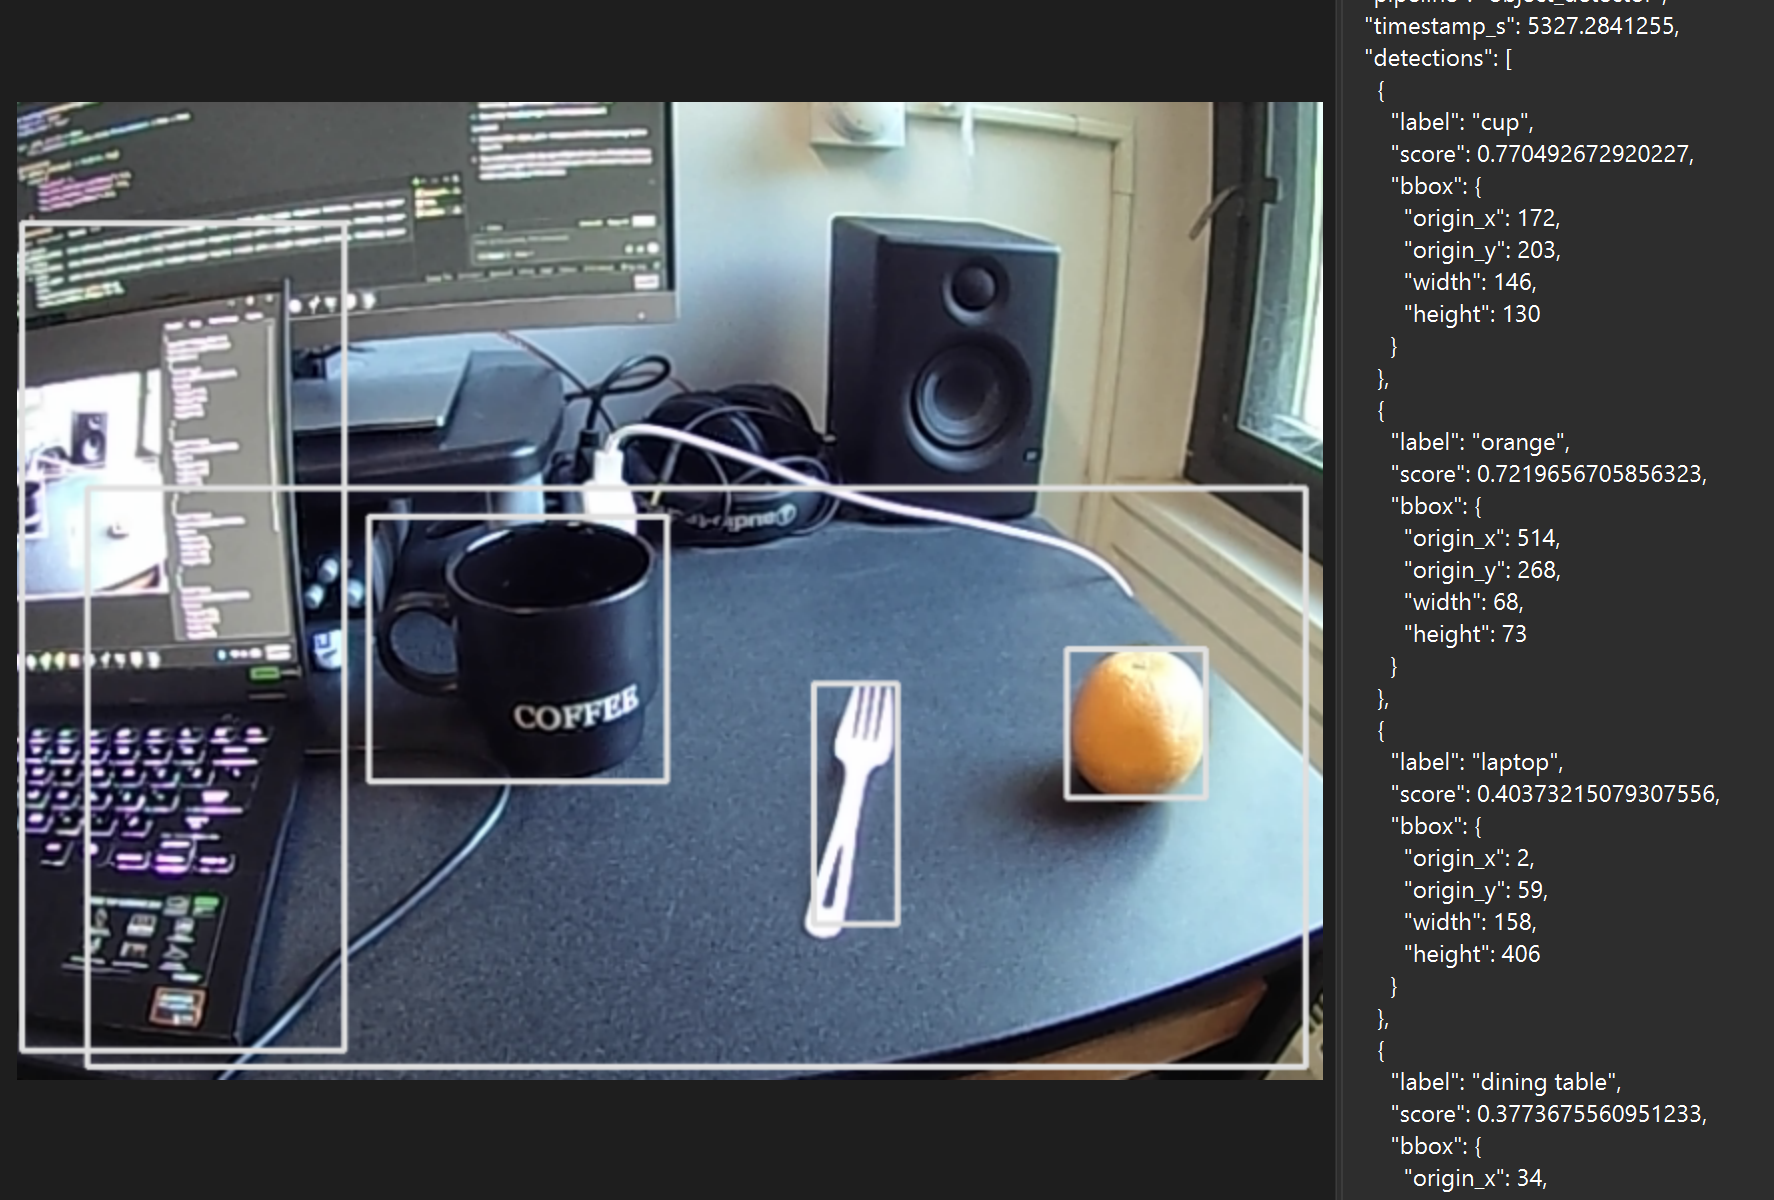
Task: Click the orange's height value 73
Action: pos(1513,634)
